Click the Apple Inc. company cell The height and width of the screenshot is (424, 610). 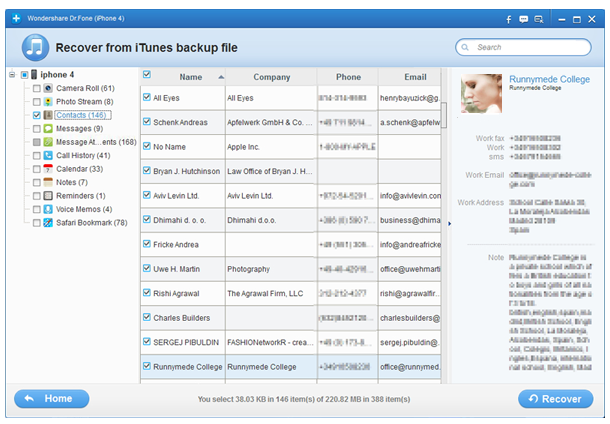[271, 147]
